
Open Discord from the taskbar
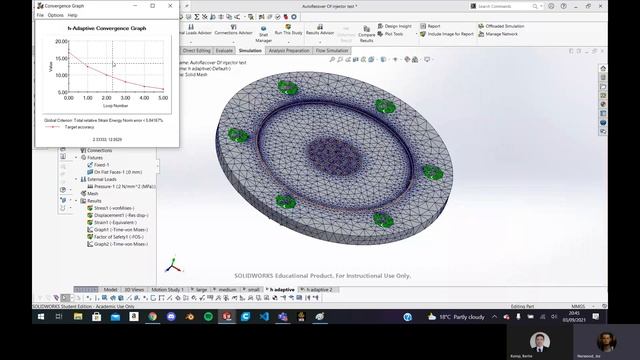[x=171, y=317]
